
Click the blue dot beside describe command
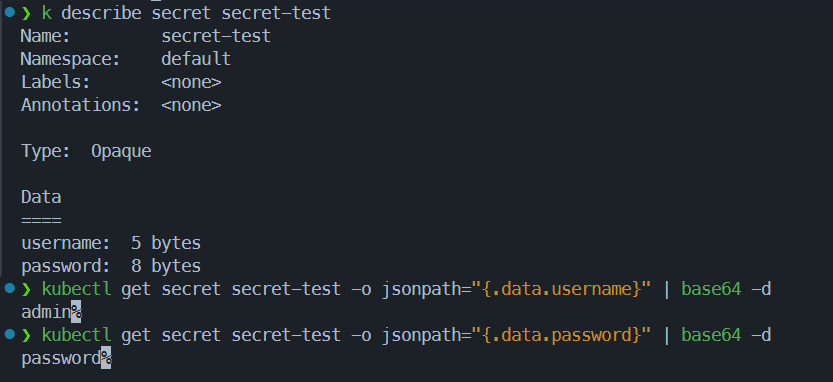tap(9, 12)
